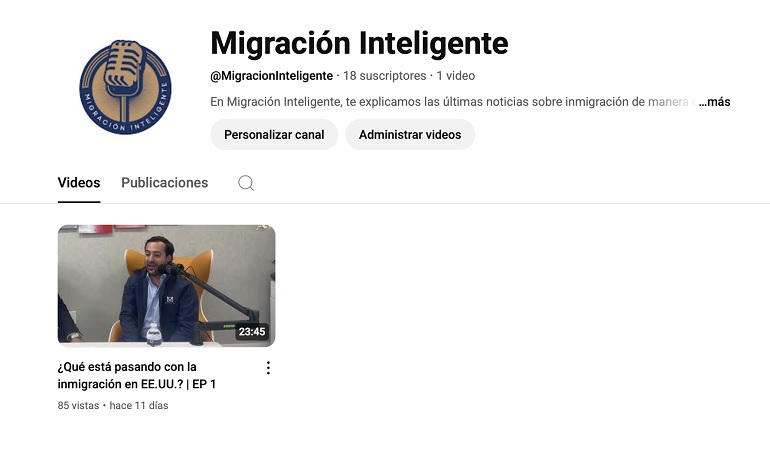Click the @MigracionInteligente handle

tap(272, 76)
